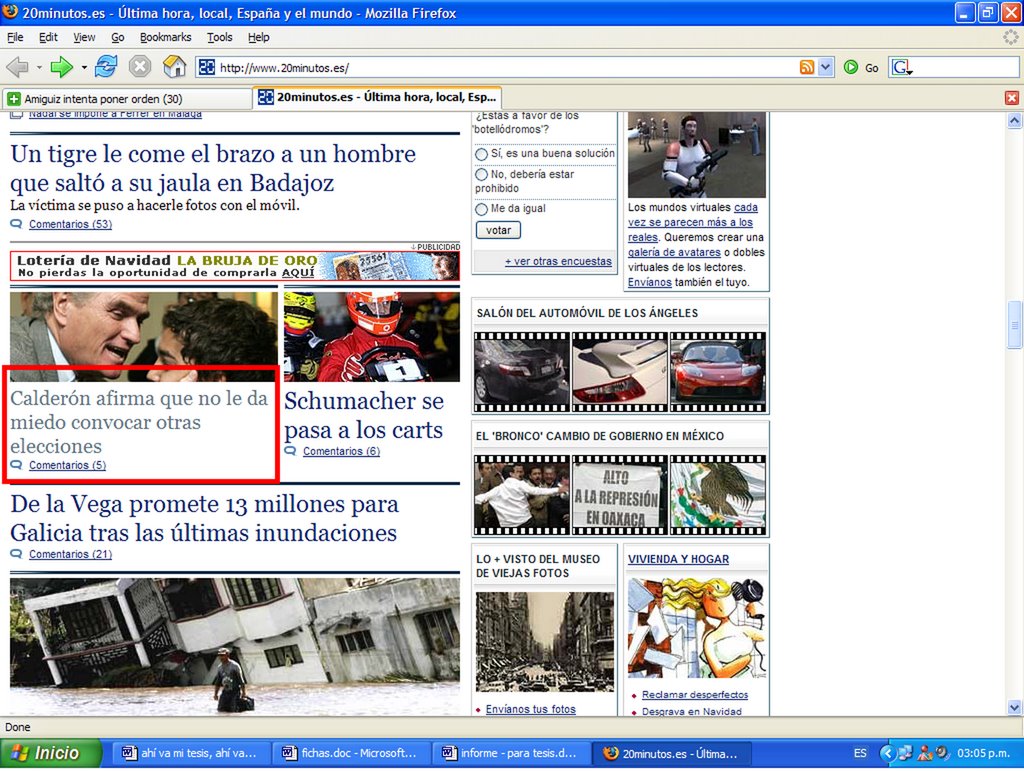Reload the page with the refresh icon
This screenshot has width=1024, height=771.
[106, 67]
